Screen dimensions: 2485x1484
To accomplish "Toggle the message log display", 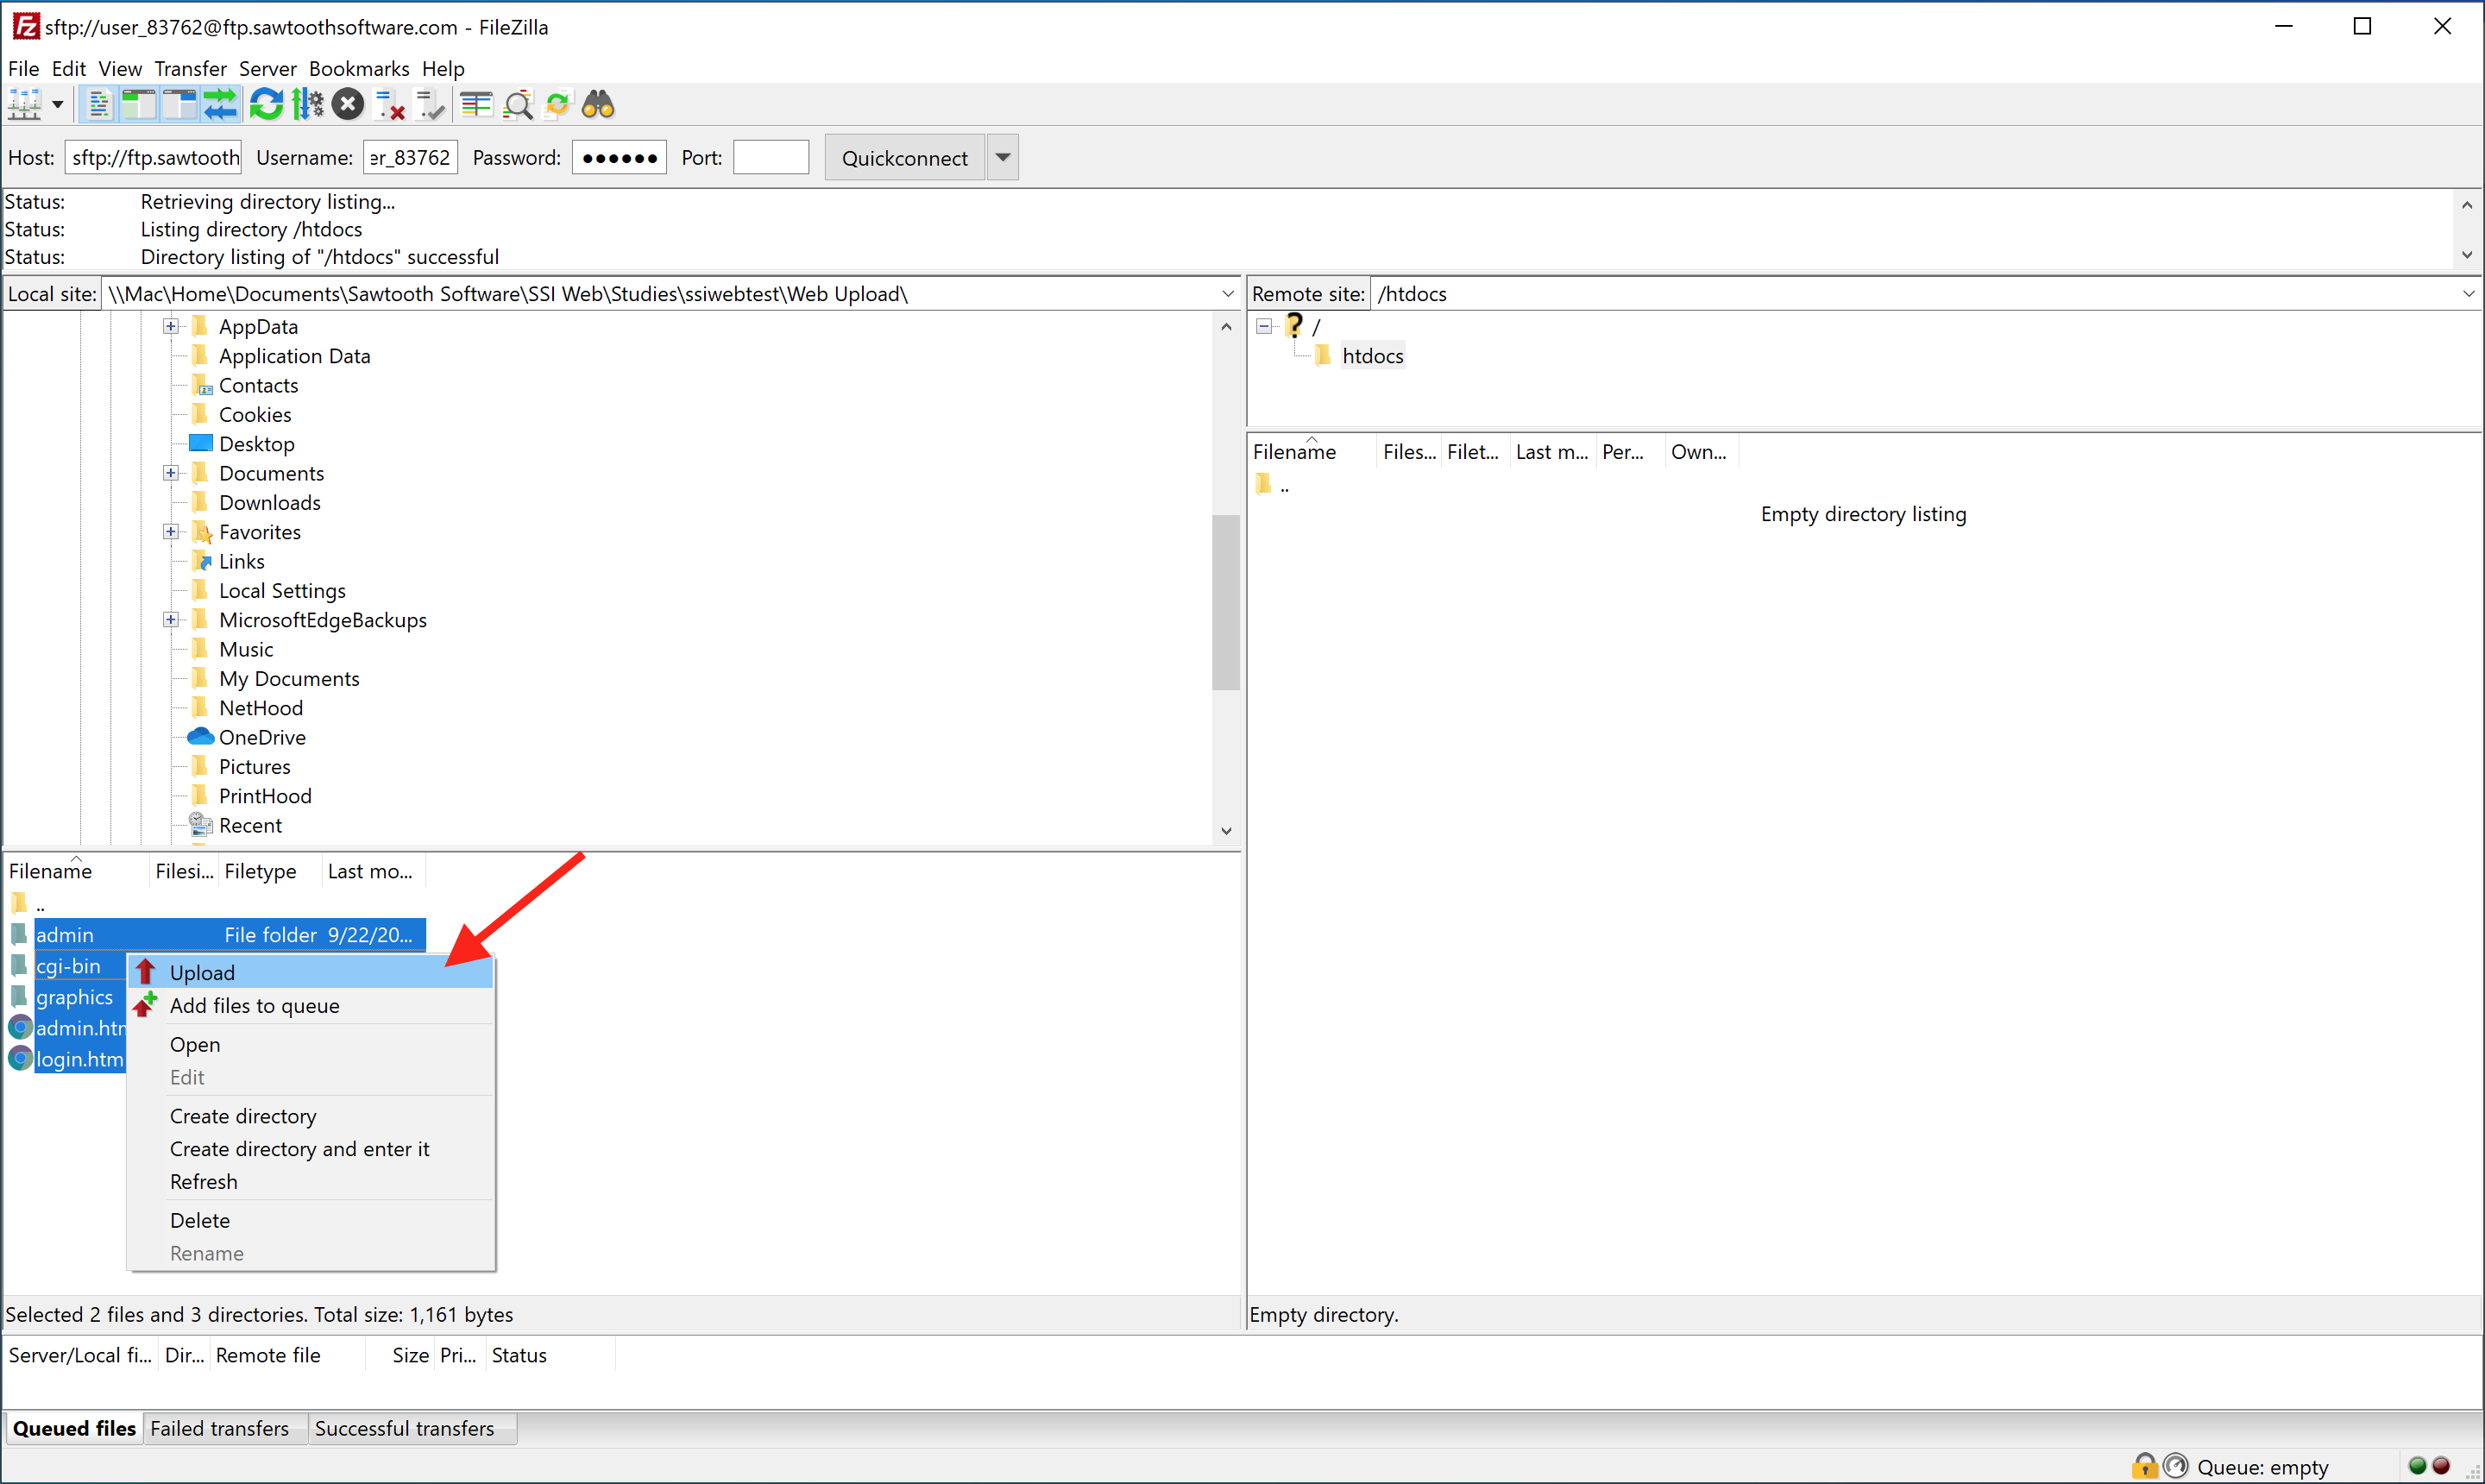I will (x=98, y=105).
